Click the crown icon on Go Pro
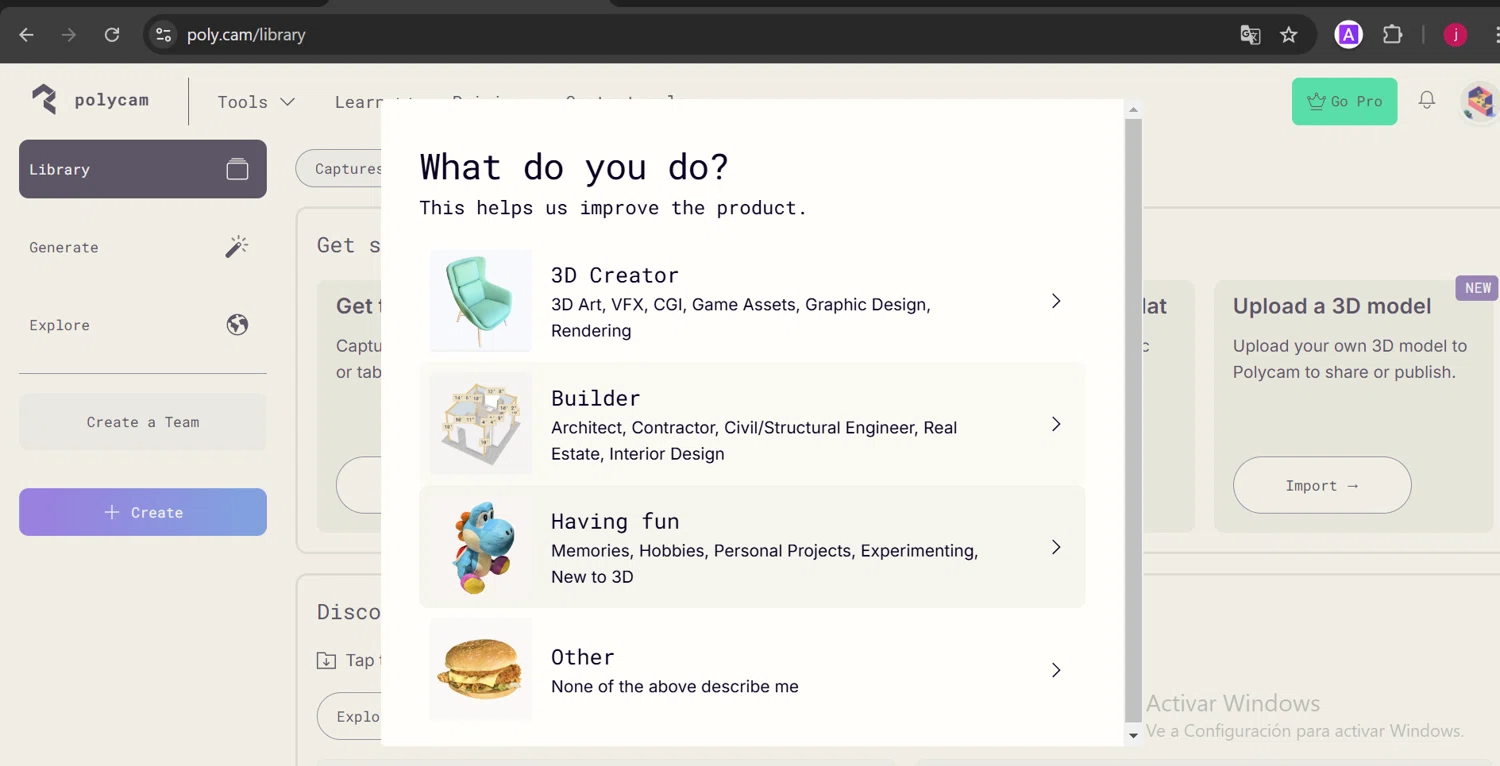 [1316, 101]
